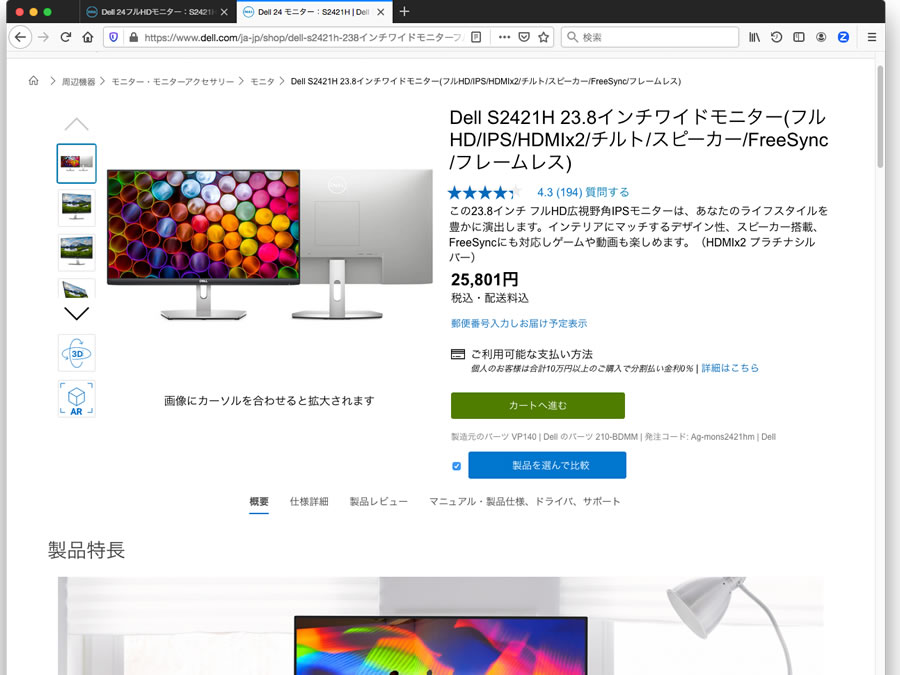Select the active Dell 24 モニター S2421H tab

pos(315,11)
